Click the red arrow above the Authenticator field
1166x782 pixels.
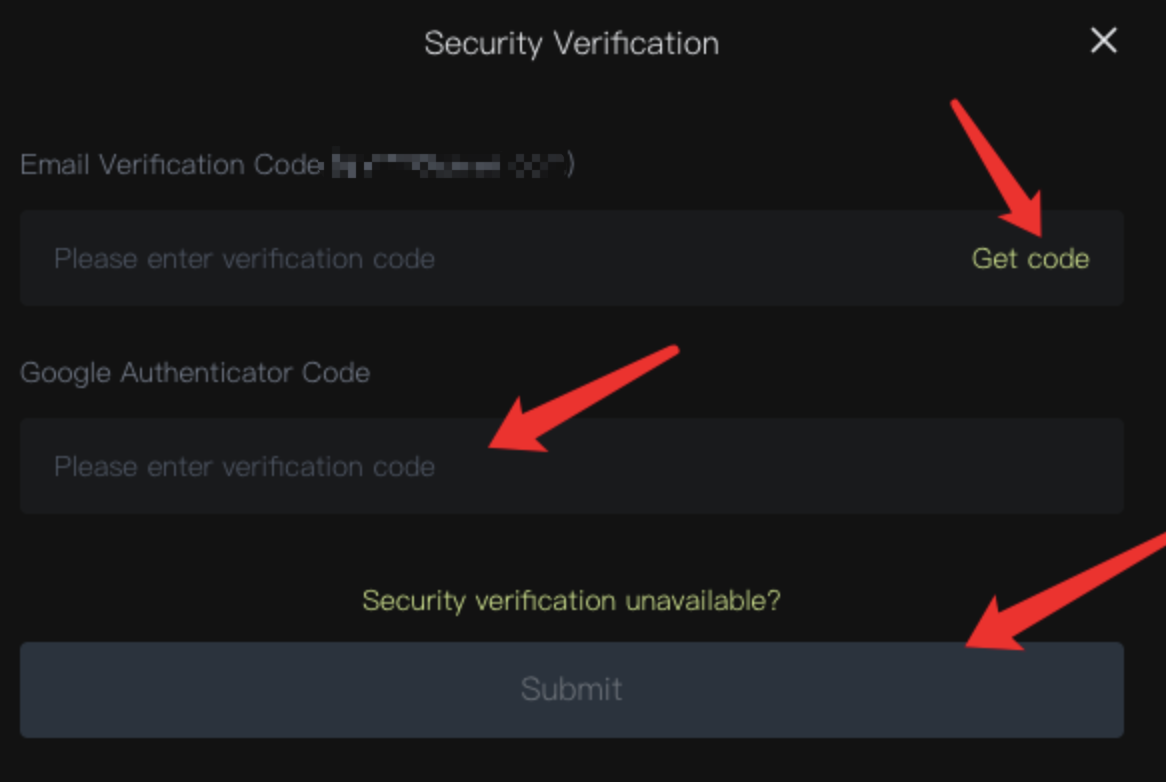coord(590,395)
